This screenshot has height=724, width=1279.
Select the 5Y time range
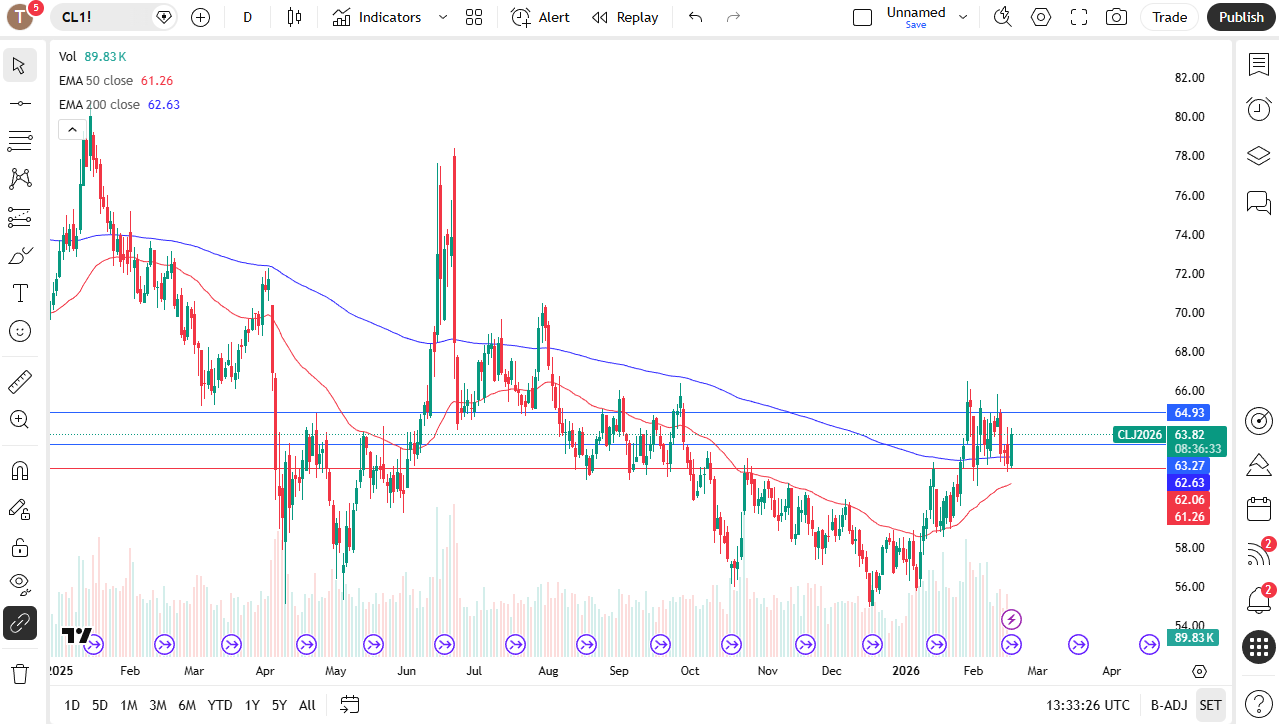tap(279, 705)
